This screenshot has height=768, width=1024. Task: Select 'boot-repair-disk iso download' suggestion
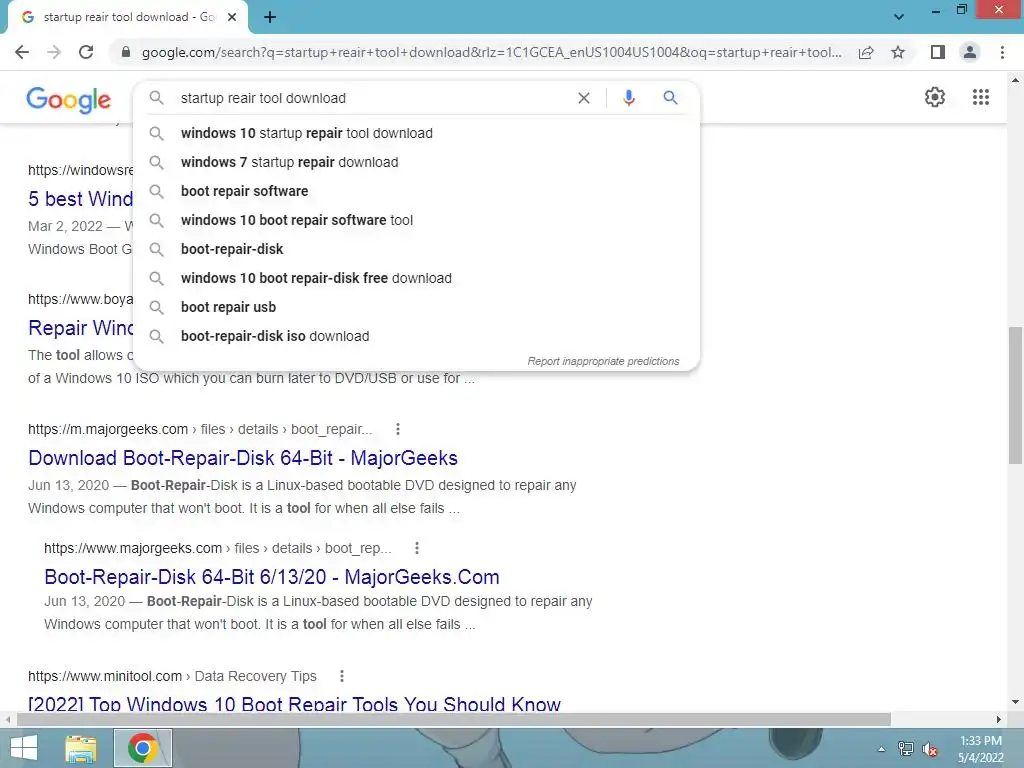(x=416, y=336)
